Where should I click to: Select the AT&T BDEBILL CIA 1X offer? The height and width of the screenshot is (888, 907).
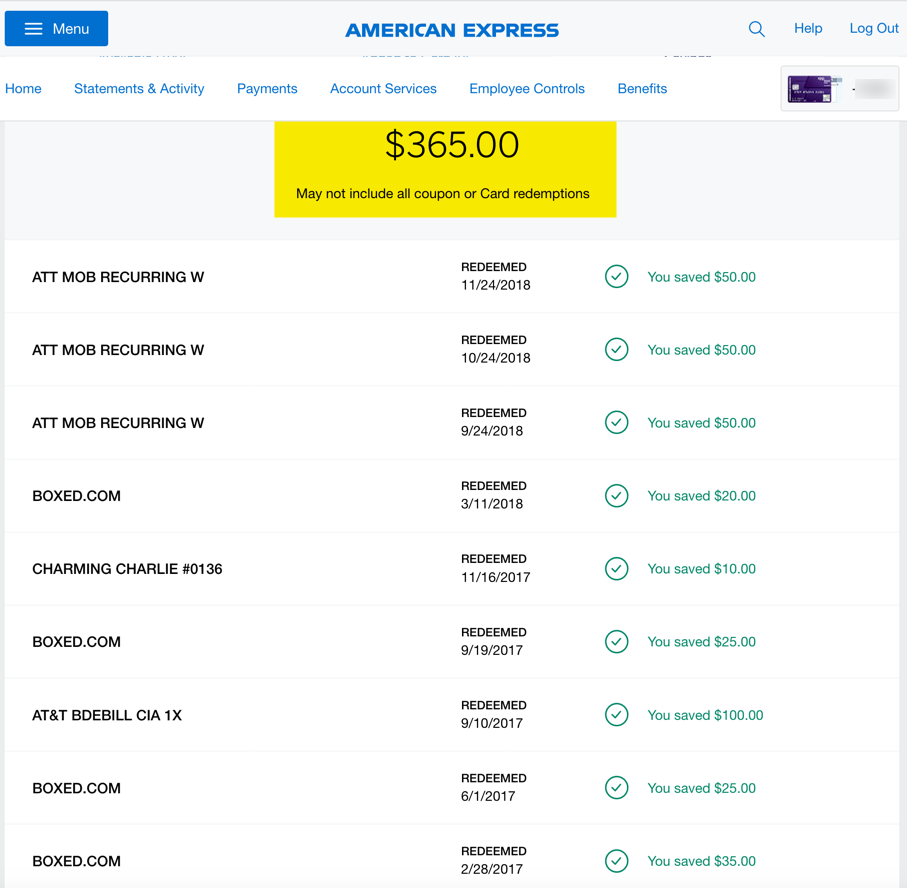coord(107,715)
